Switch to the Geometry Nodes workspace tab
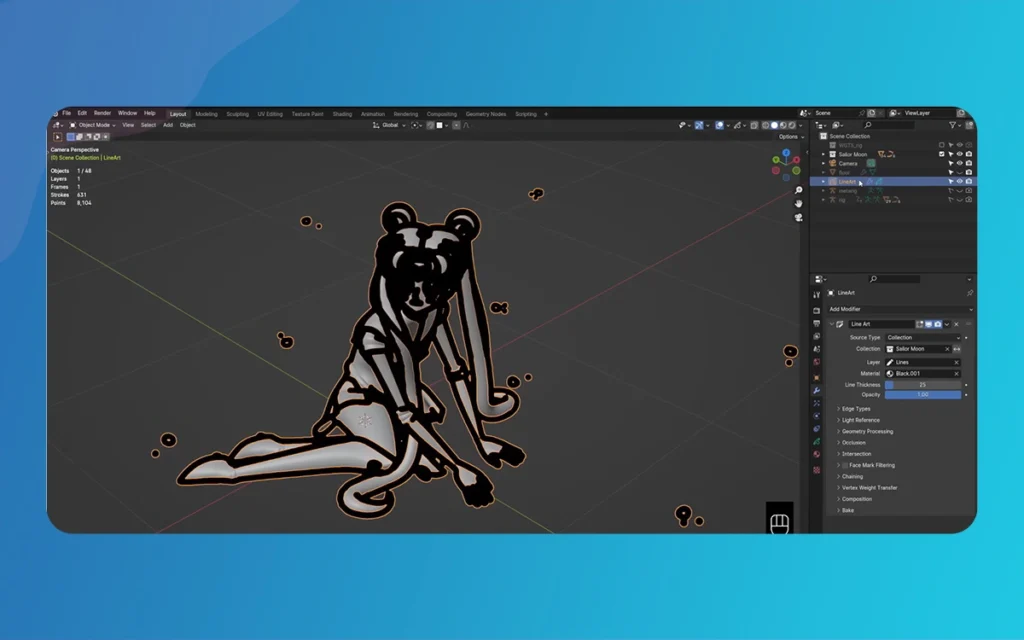This screenshot has height=640, width=1024. [x=486, y=114]
